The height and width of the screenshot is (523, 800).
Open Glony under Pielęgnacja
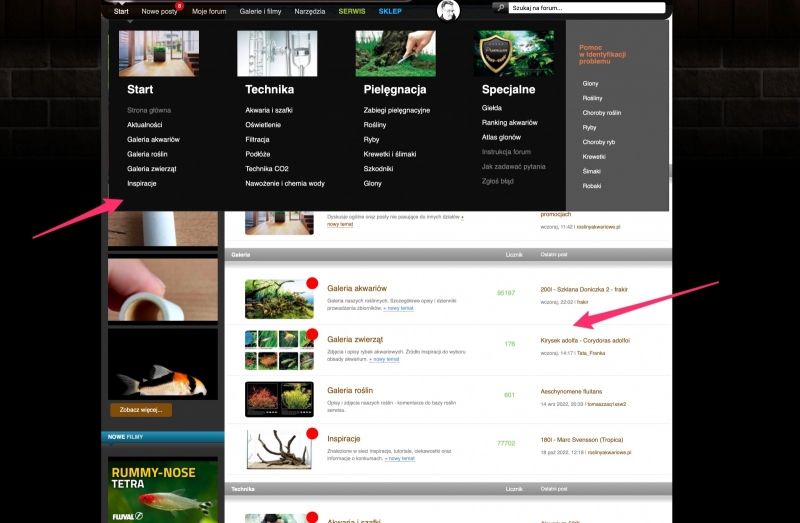pos(372,184)
